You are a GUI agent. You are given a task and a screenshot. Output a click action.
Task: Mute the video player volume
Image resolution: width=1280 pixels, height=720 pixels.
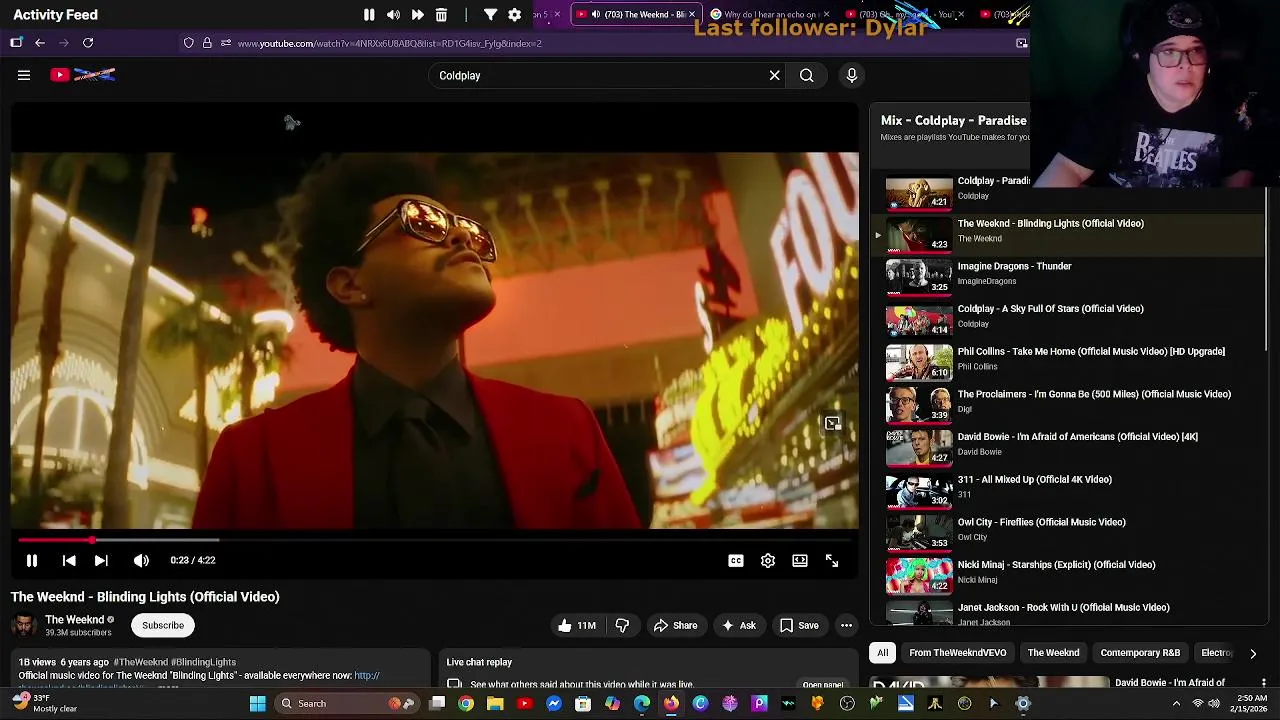click(141, 561)
